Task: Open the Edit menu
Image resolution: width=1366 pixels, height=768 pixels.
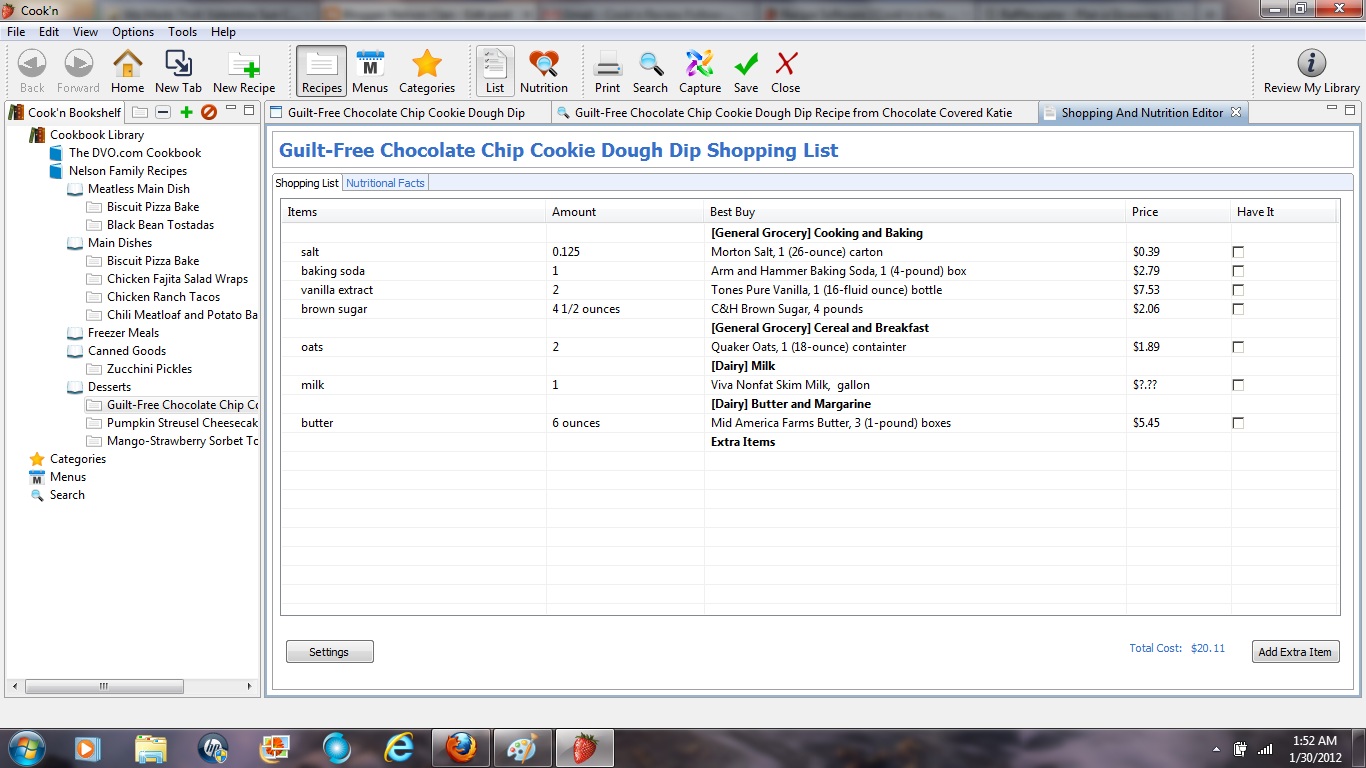Action: pyautogui.click(x=49, y=32)
